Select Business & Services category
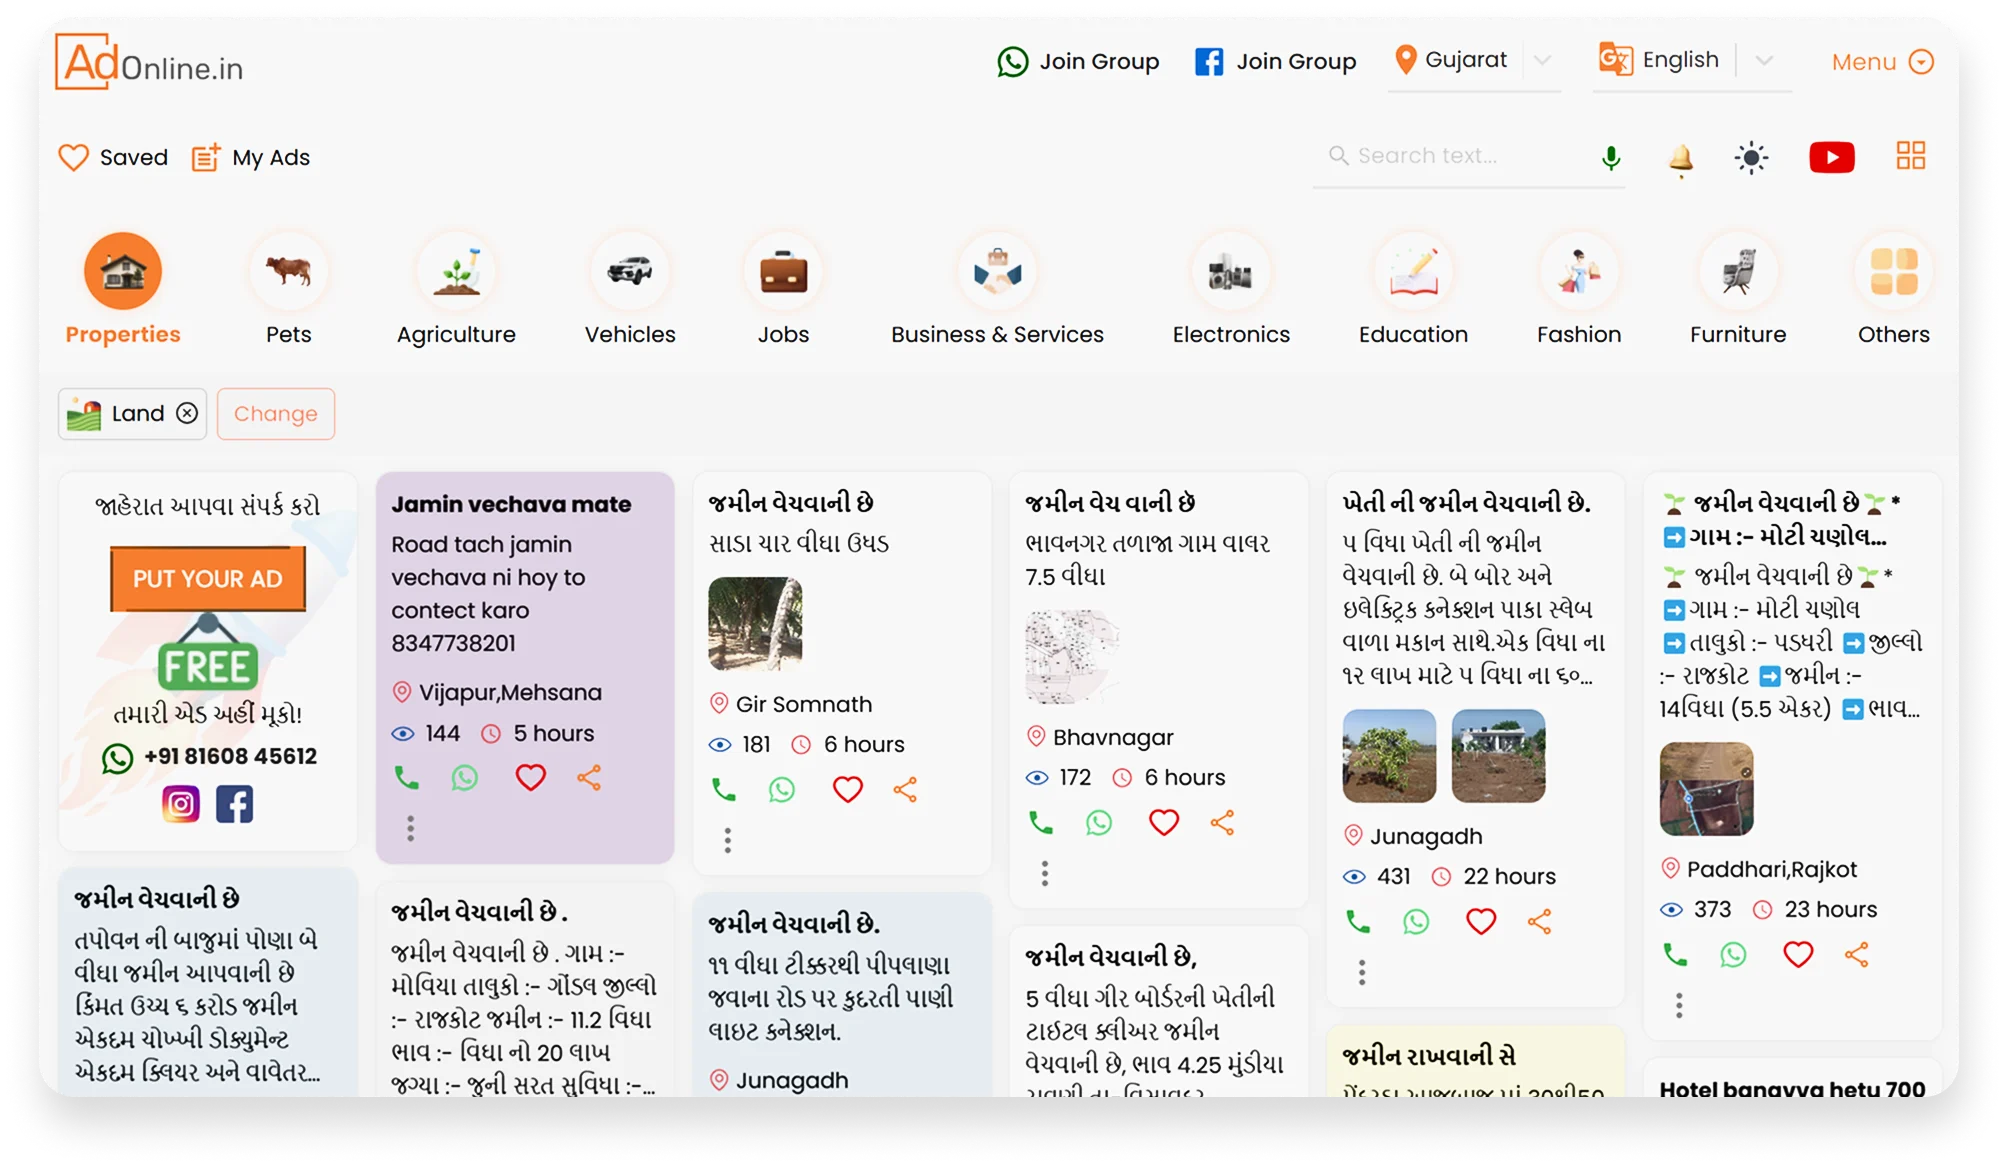The height and width of the screenshot is (1166, 2006). tap(997, 289)
